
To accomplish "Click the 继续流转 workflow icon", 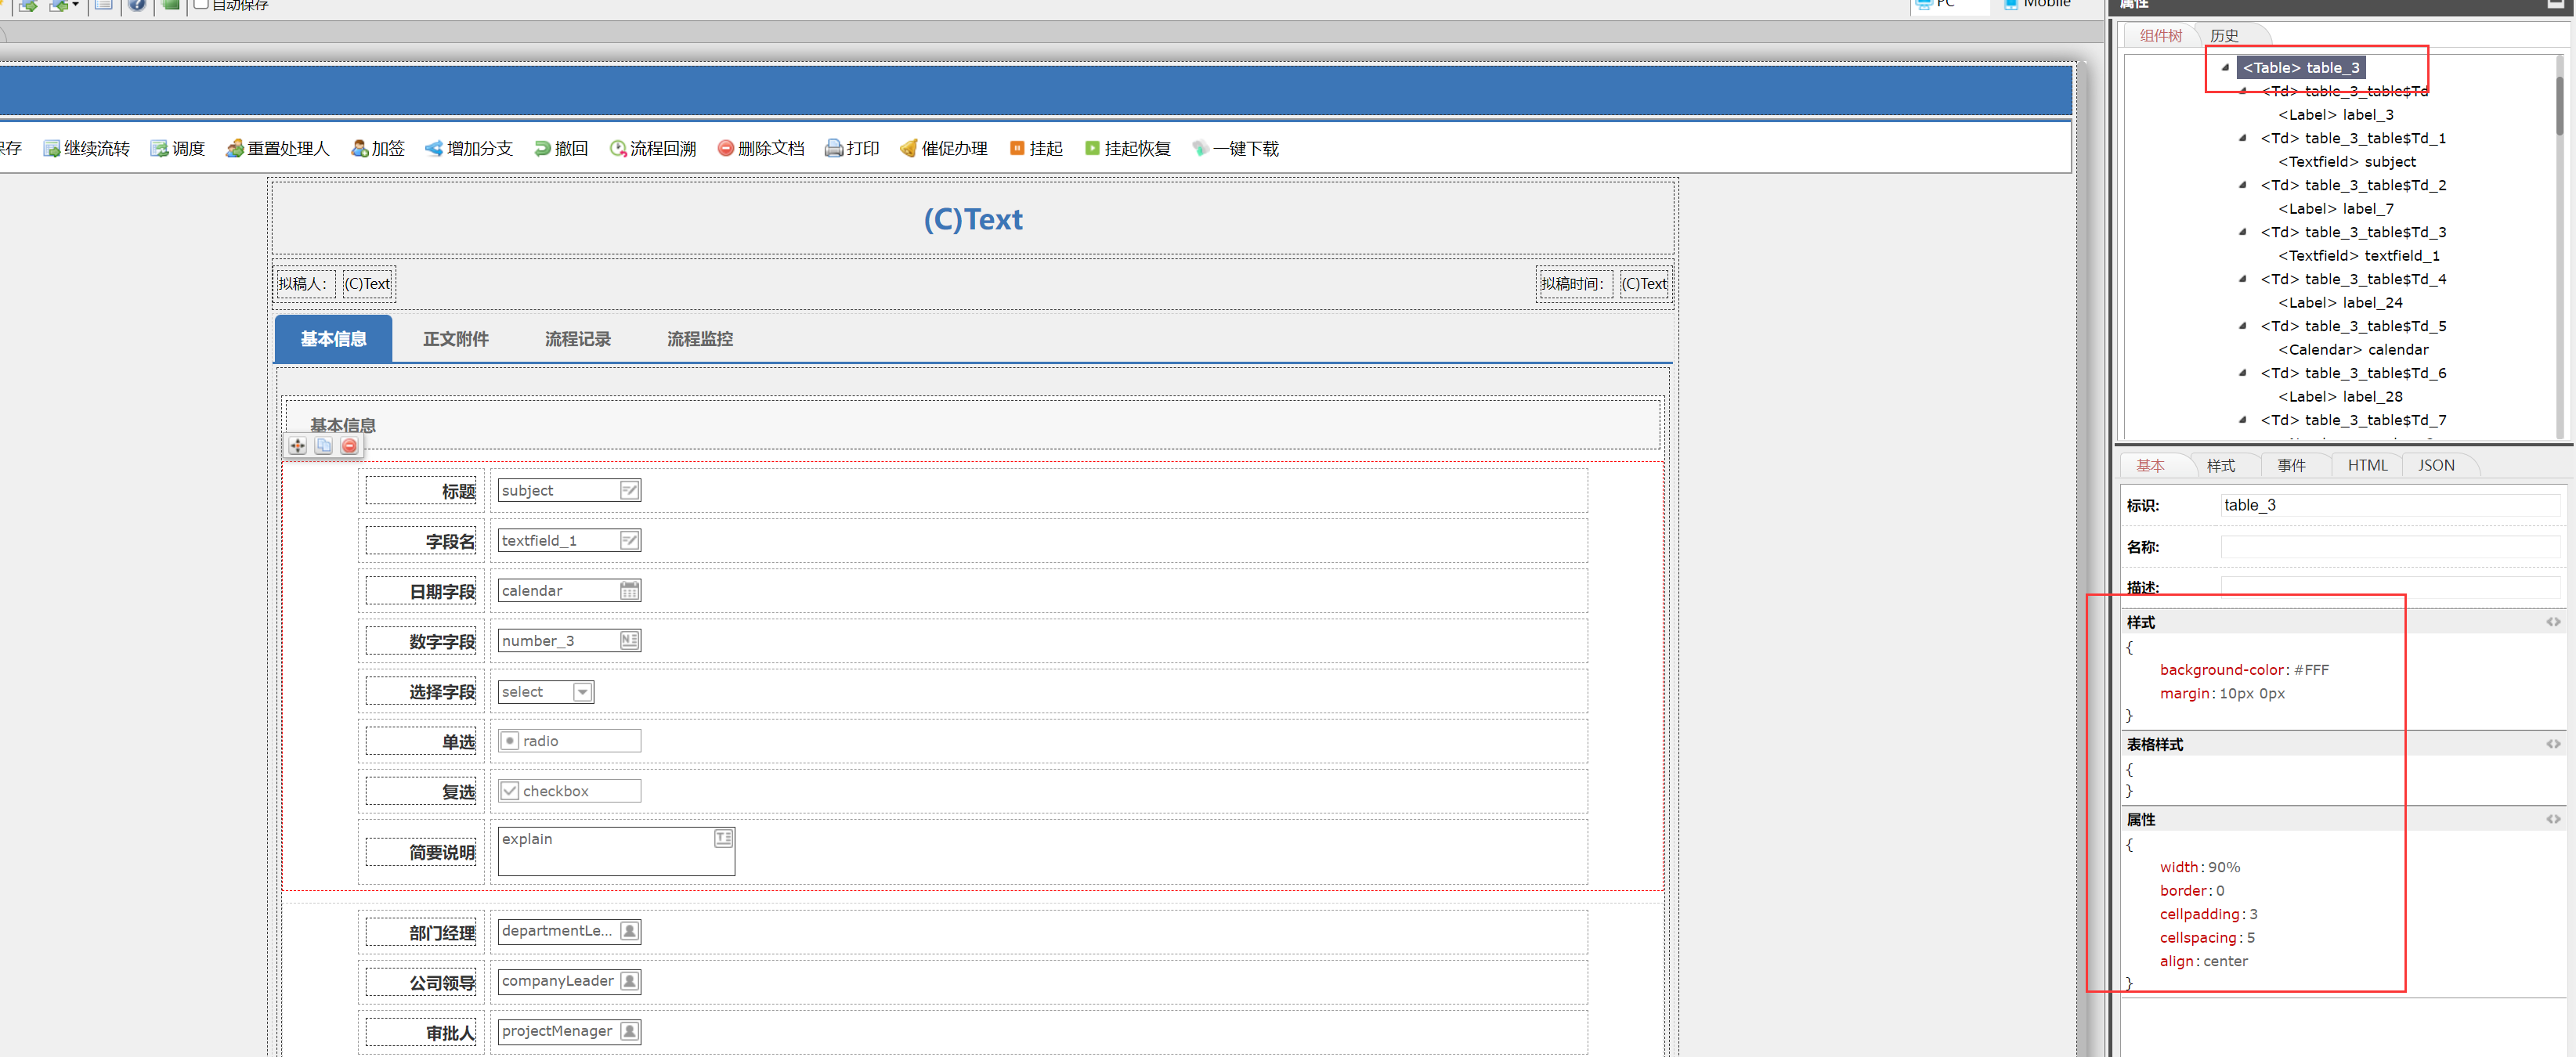I will (52, 149).
